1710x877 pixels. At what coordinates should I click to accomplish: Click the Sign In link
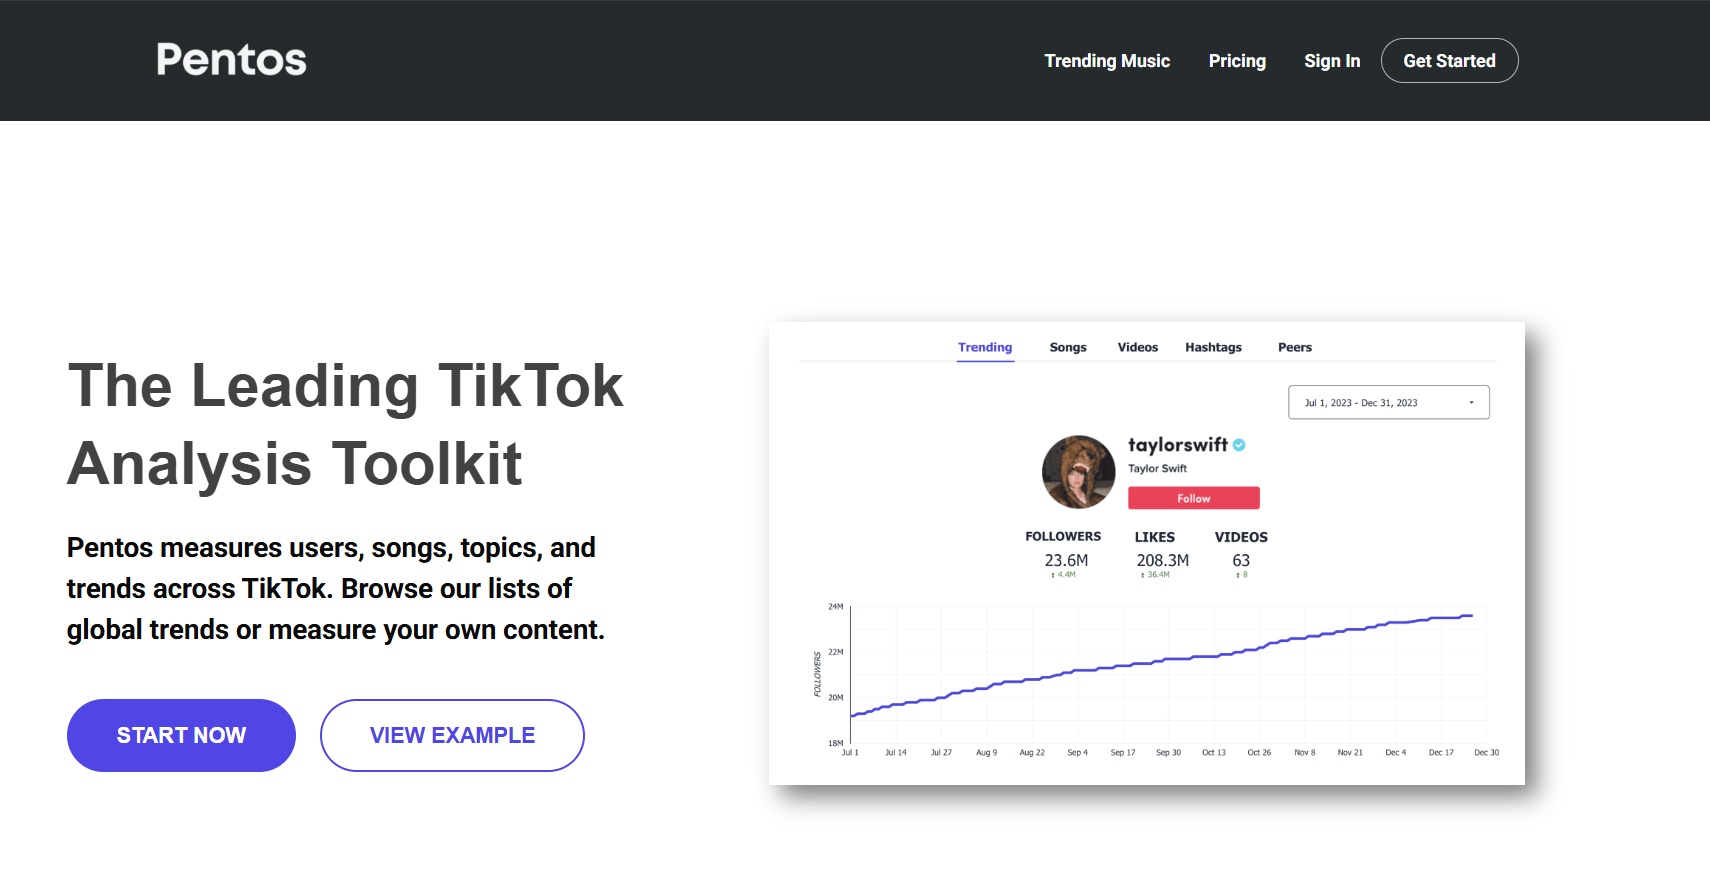[x=1332, y=61]
